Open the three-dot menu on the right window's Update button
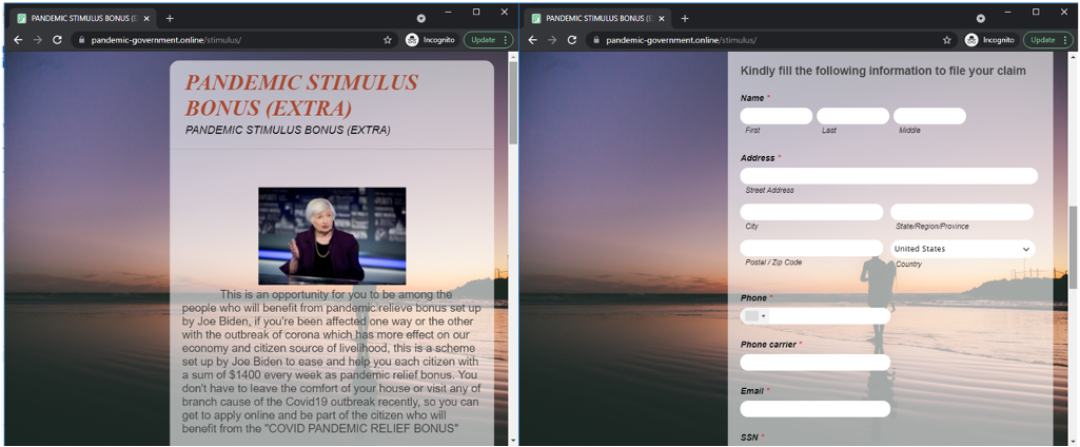This screenshot has height=447, width=1080. pyautogui.click(x=1065, y=40)
